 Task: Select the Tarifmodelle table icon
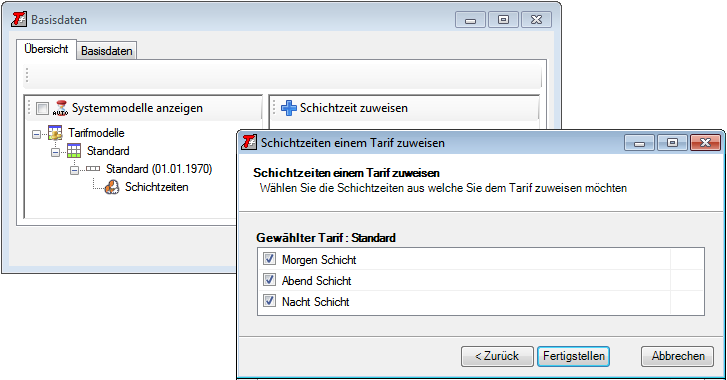[x=55, y=133]
